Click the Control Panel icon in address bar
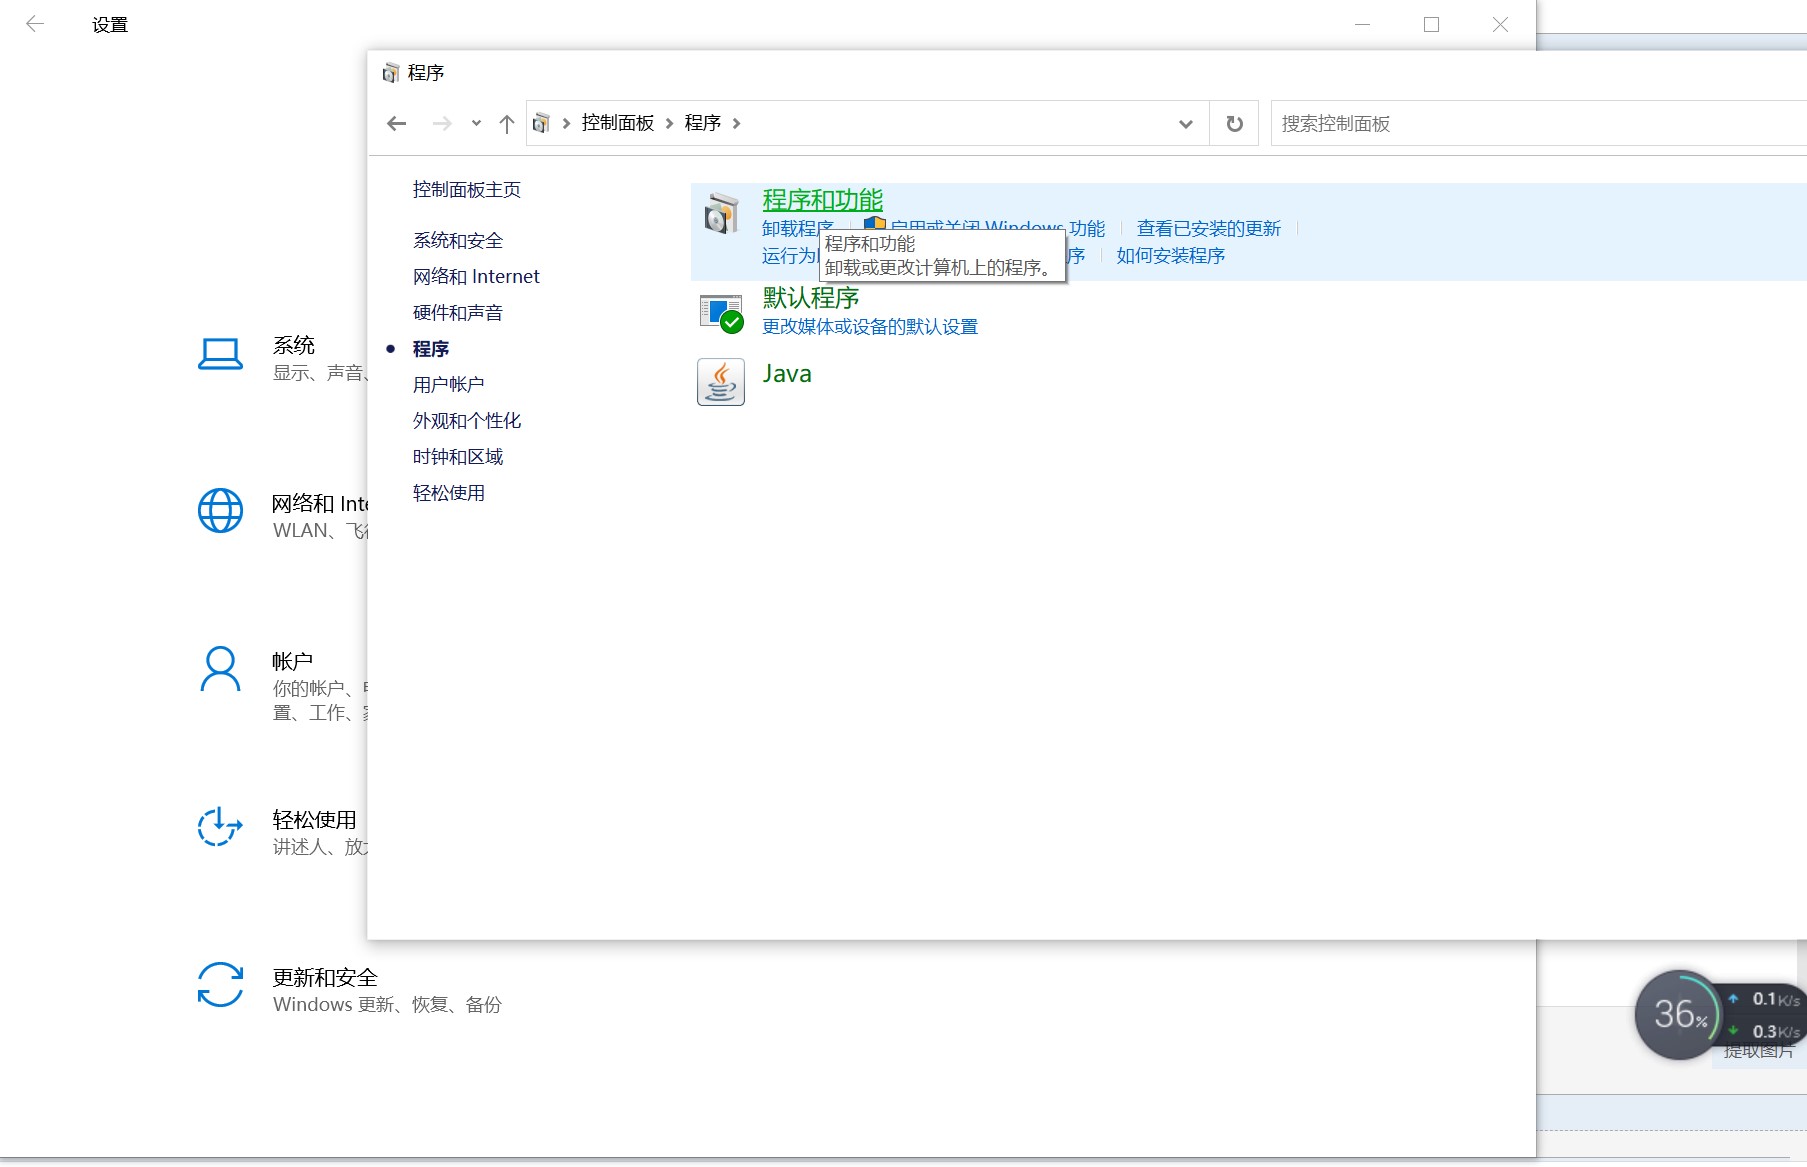Screen dimensions: 1807x1167 541,123
